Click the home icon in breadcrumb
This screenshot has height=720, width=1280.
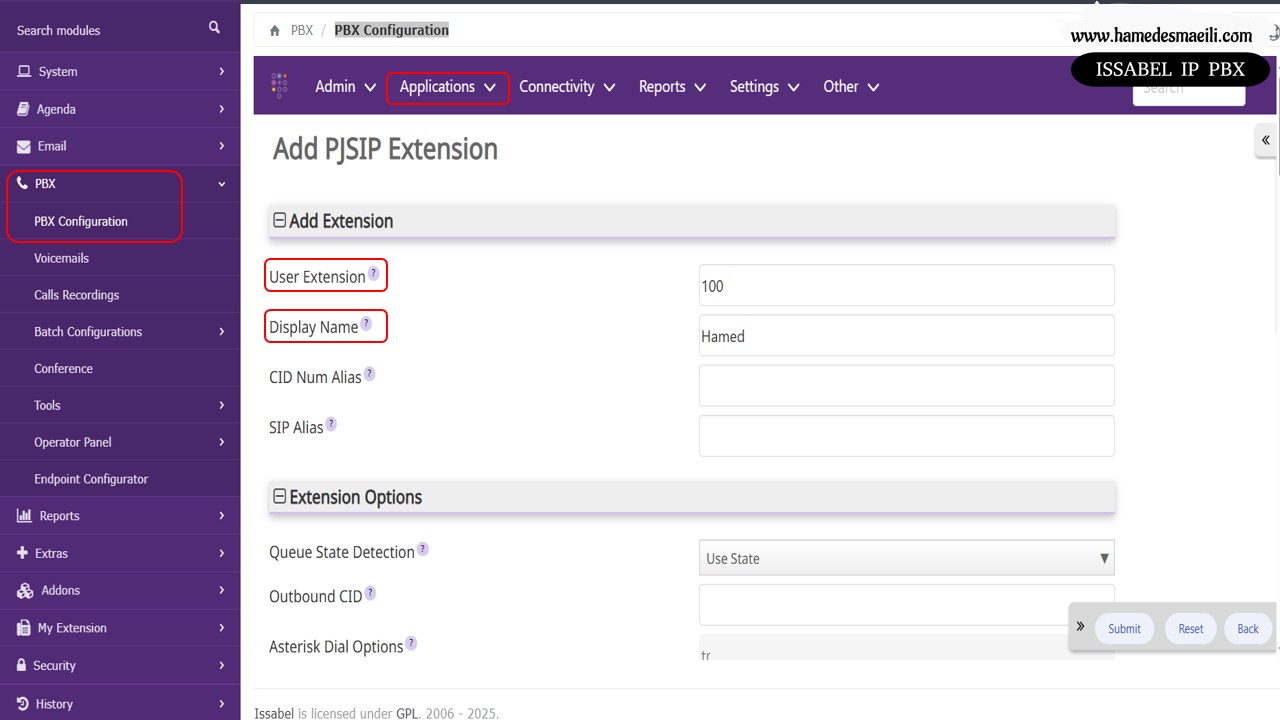275,31
